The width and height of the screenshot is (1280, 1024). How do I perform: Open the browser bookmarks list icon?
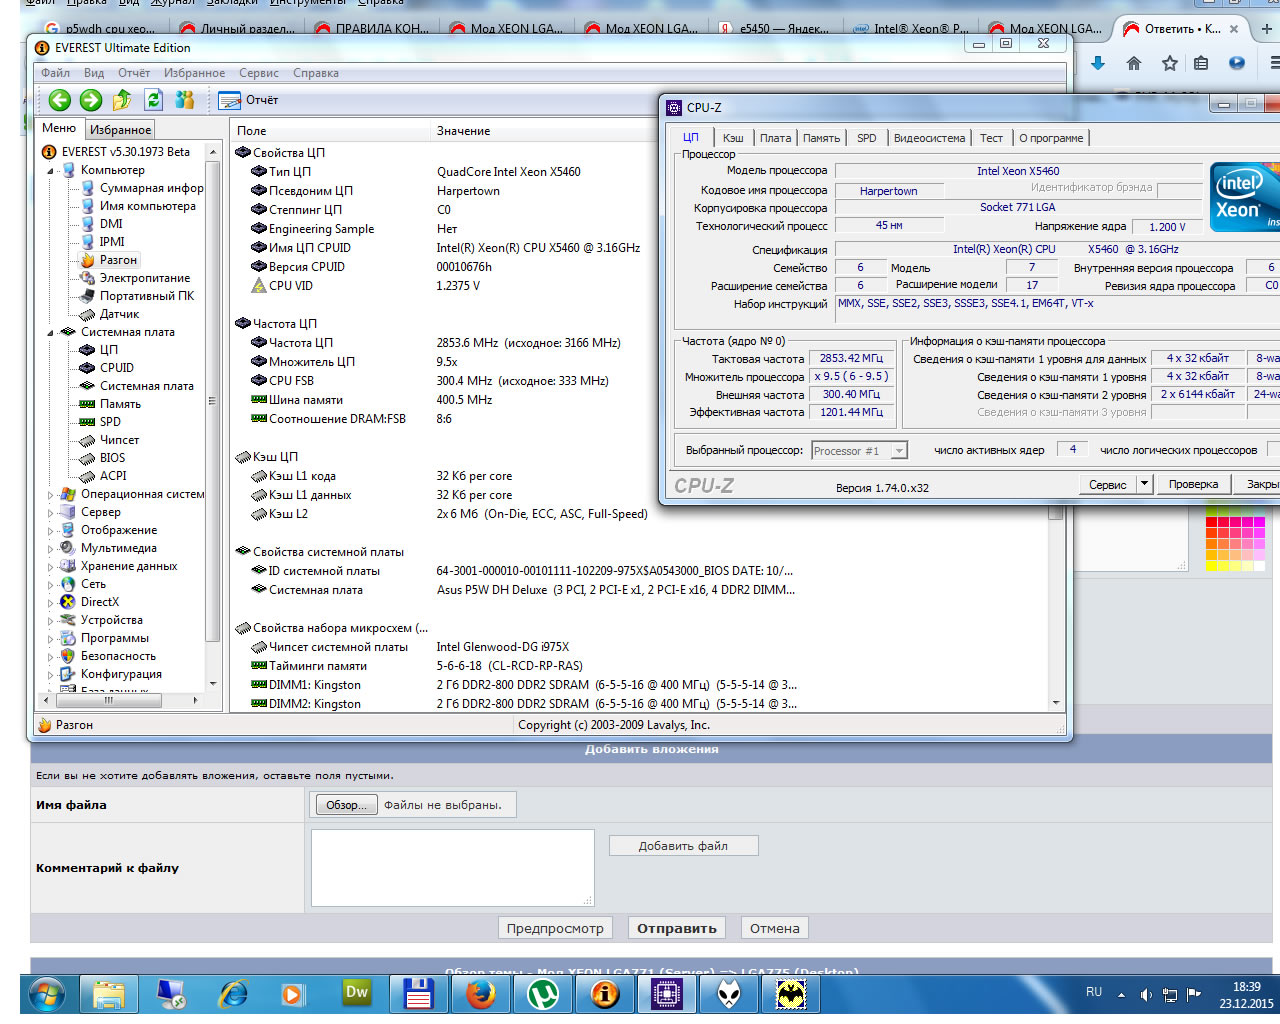pos(1201,63)
